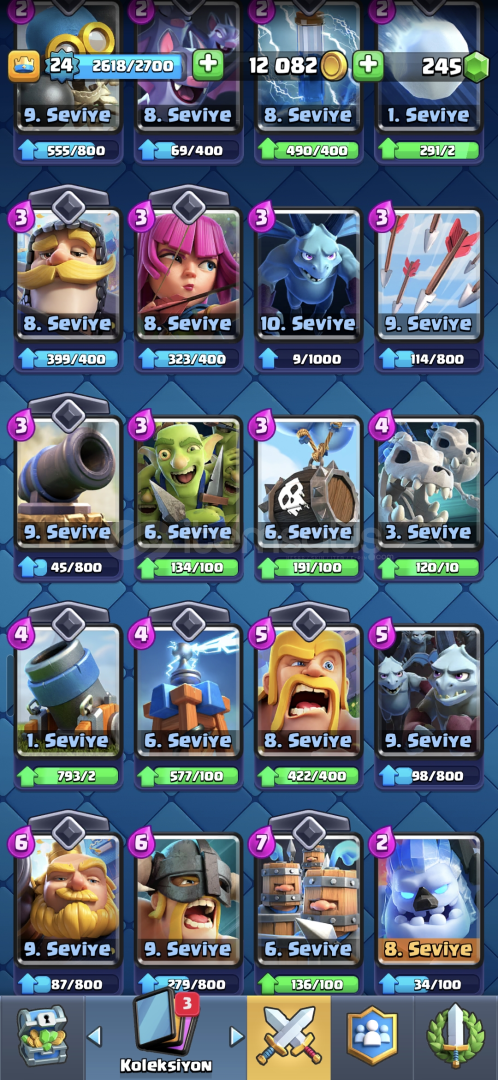The width and height of the screenshot is (498, 1080).
Task: Click the Skeleton Dragons 120/10 upgrade bar
Action: (x=428, y=568)
